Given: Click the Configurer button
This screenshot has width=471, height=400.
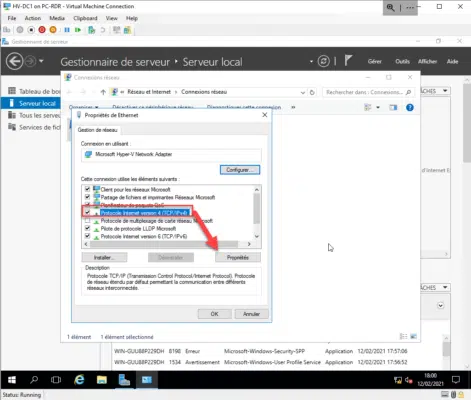Looking at the screenshot, I should [x=240, y=170].
